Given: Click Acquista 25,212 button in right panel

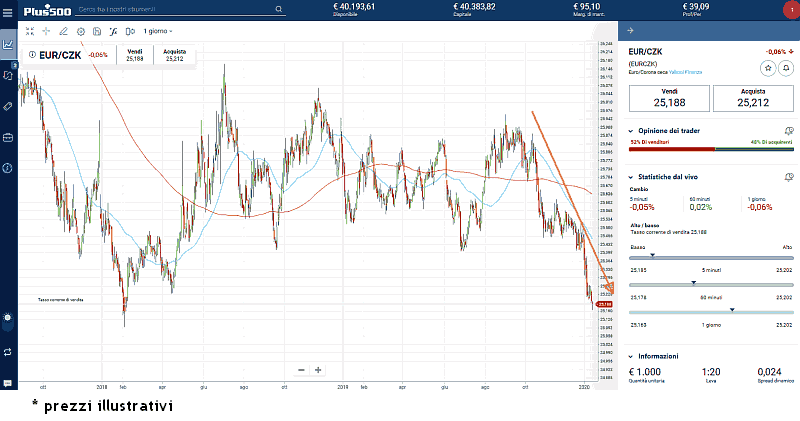Looking at the screenshot, I should click(x=752, y=98).
